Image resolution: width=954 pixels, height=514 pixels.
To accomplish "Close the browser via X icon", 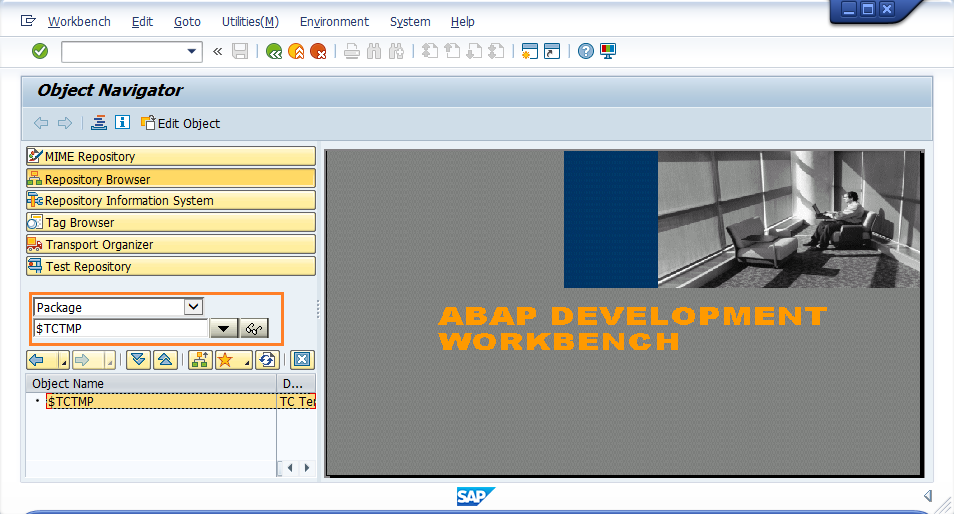I will point(302,360).
